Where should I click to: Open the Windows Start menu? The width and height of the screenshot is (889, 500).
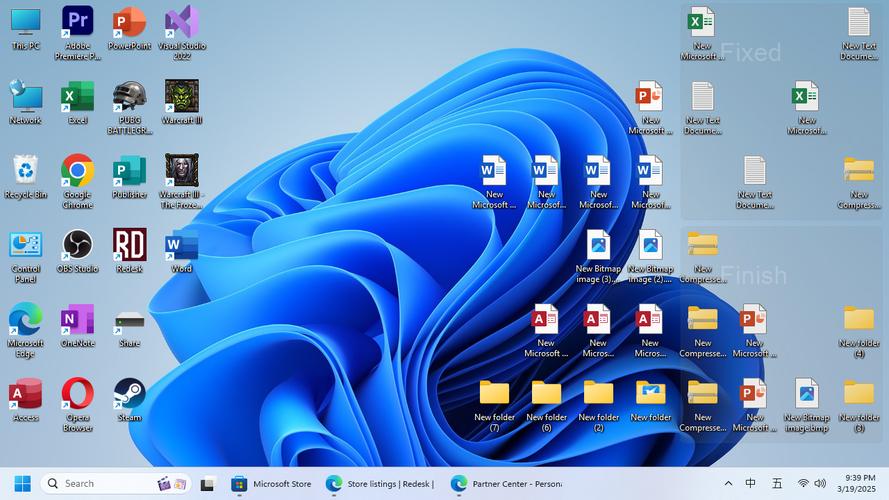[x=23, y=484]
